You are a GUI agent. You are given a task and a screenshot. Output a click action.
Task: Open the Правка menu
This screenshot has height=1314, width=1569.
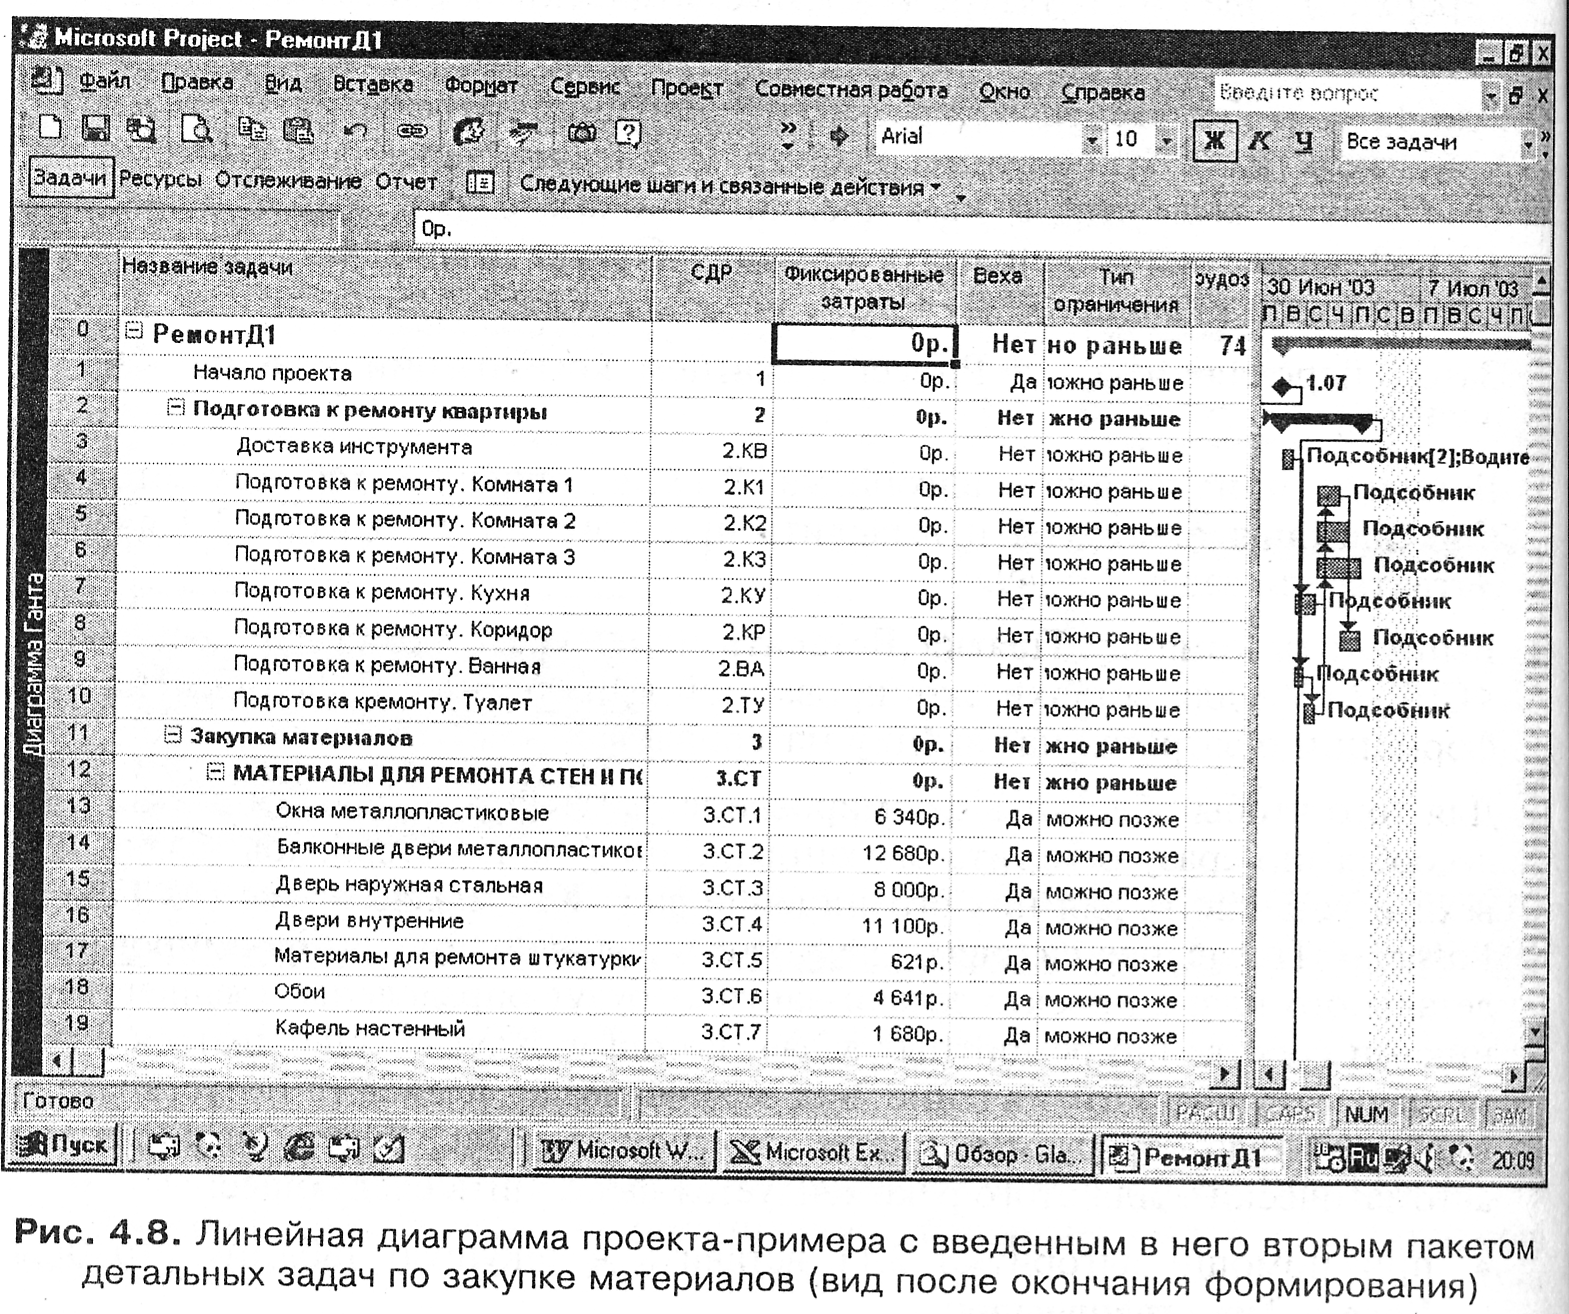(198, 83)
